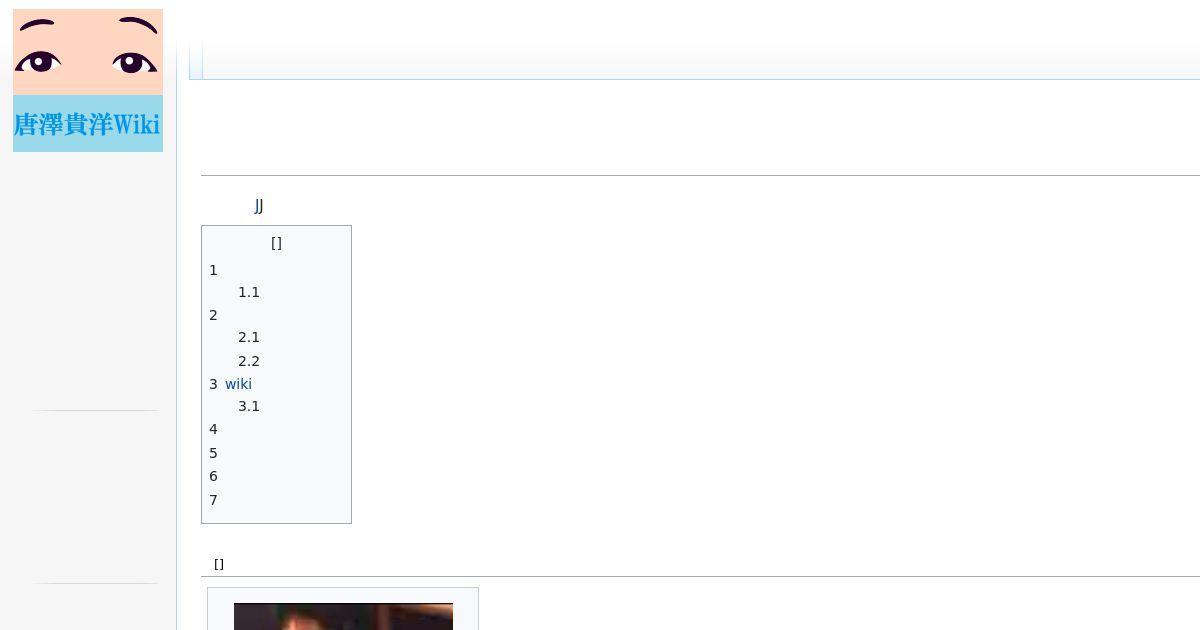Jump to contents subsection 3.1
Viewport: 1200px width, 630px height.
pyautogui.click(x=249, y=406)
